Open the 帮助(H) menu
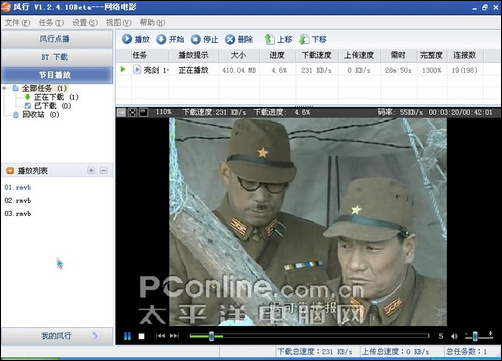 (152, 22)
